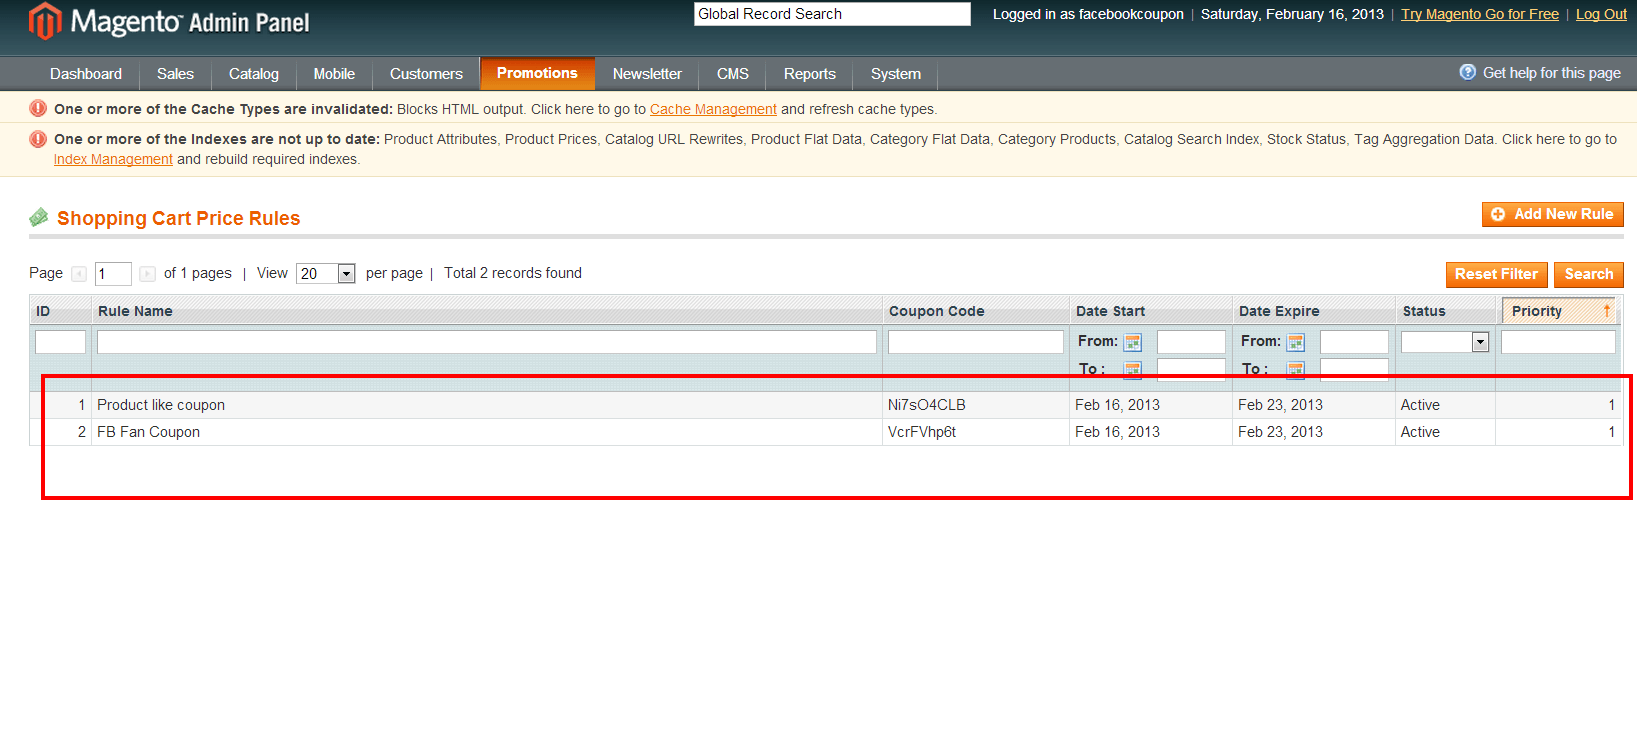Screen dimensions: 1637x731
Task: Click the help question mark icon
Action: pos(1467,72)
